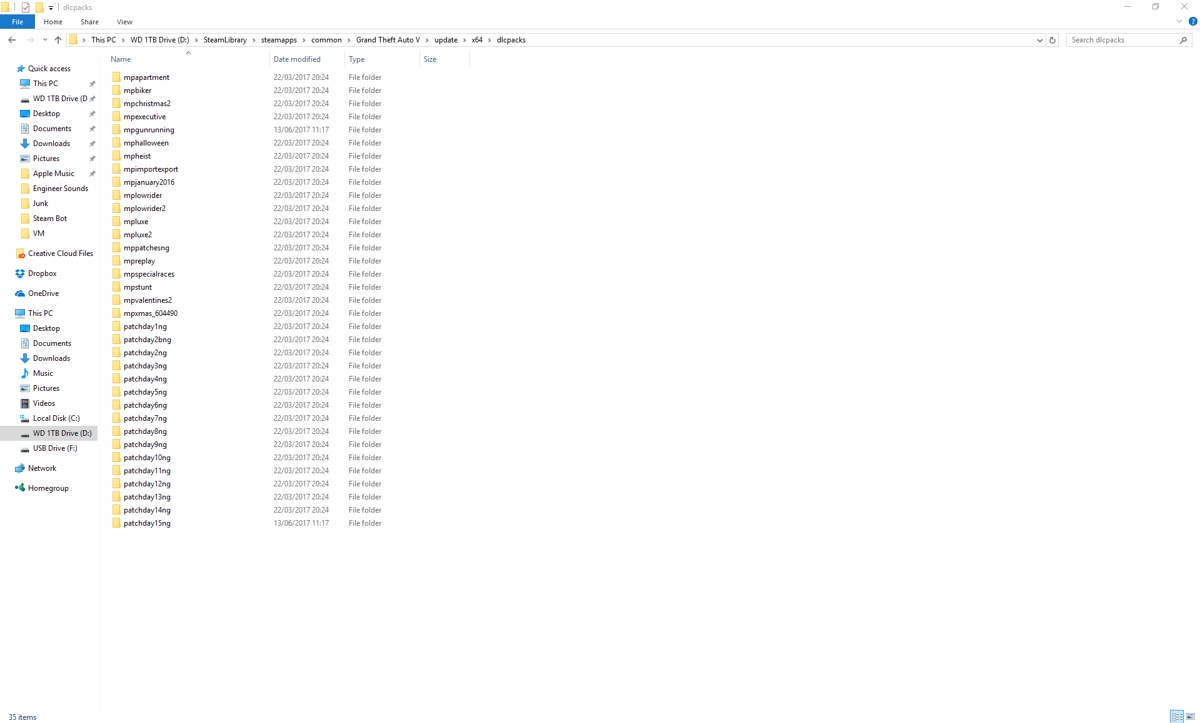Open the address bar history dropdown arrow

1039,40
